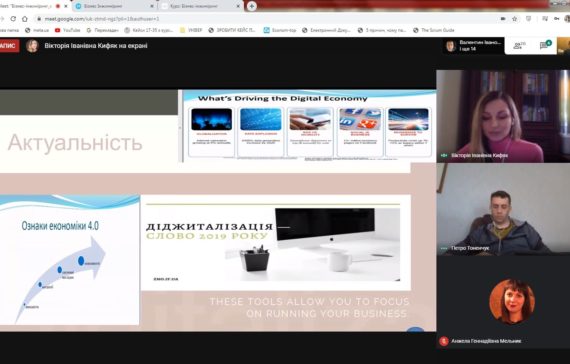
Task: Open the YouTube bookmark
Action: click(67, 30)
